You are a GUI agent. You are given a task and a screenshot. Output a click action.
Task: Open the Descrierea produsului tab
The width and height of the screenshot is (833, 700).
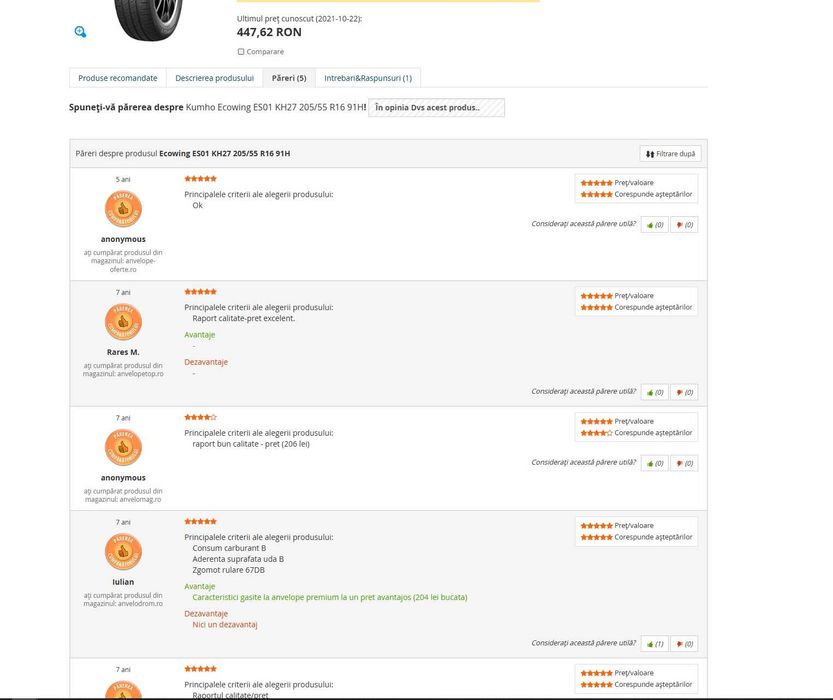[x=214, y=78]
